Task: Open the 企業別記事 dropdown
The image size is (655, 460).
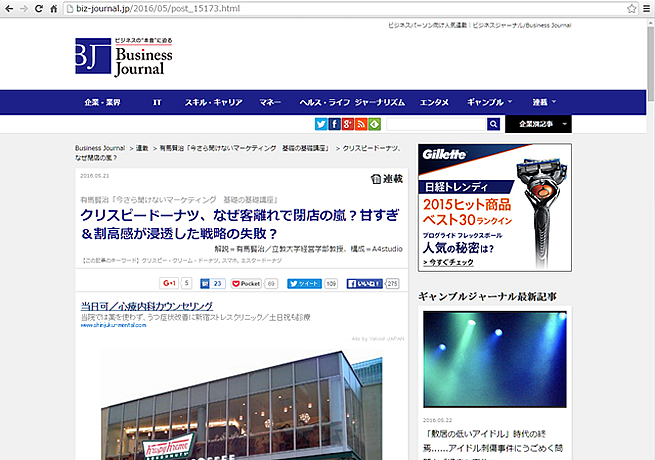Action: tap(538, 124)
